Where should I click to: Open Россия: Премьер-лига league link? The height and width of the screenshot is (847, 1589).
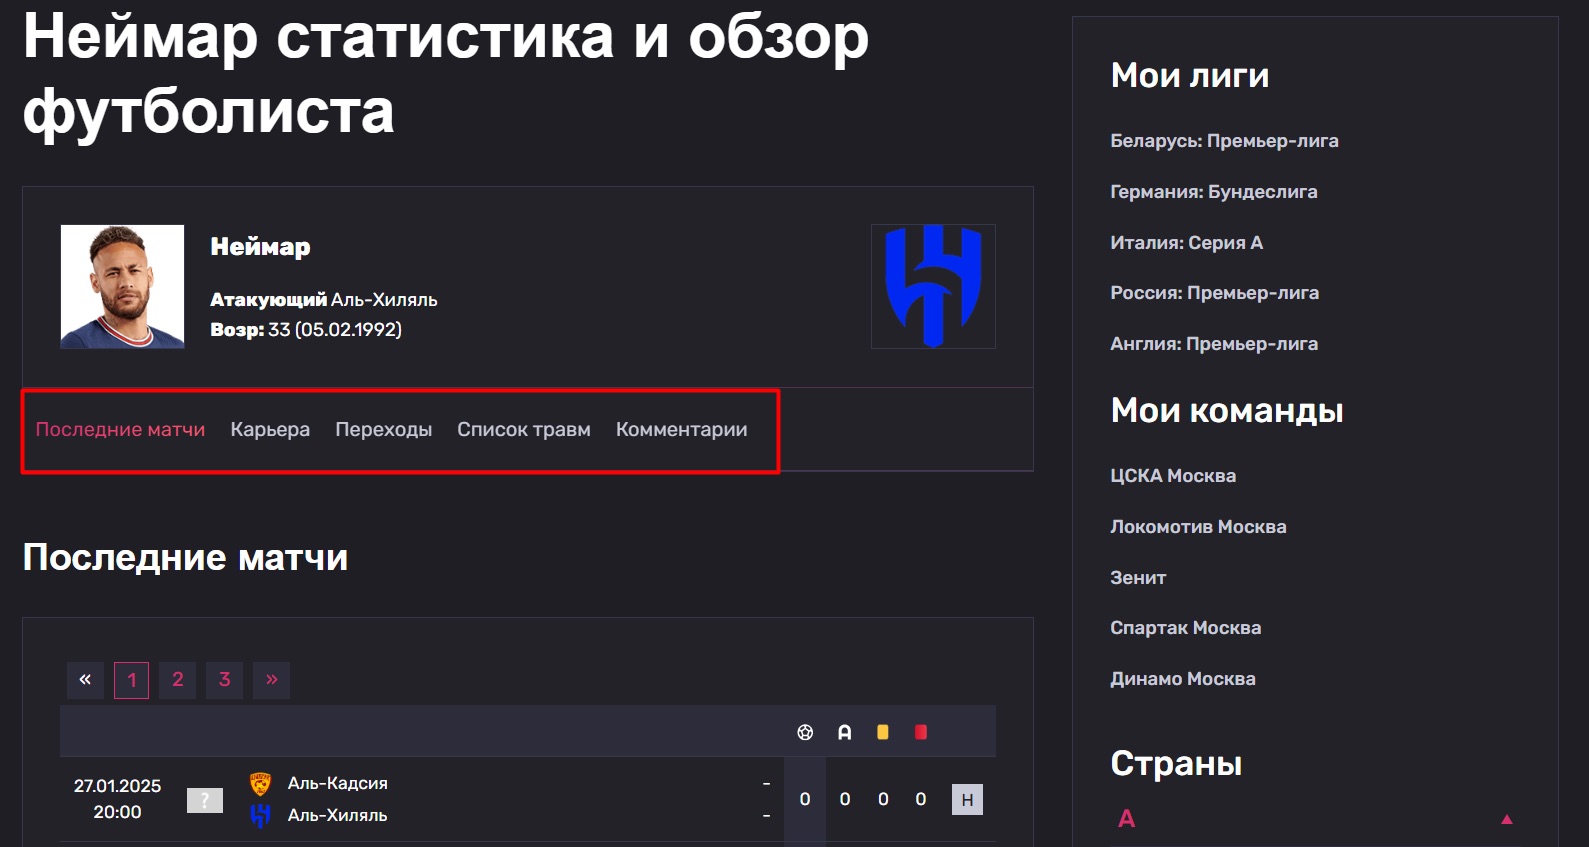pos(1214,293)
